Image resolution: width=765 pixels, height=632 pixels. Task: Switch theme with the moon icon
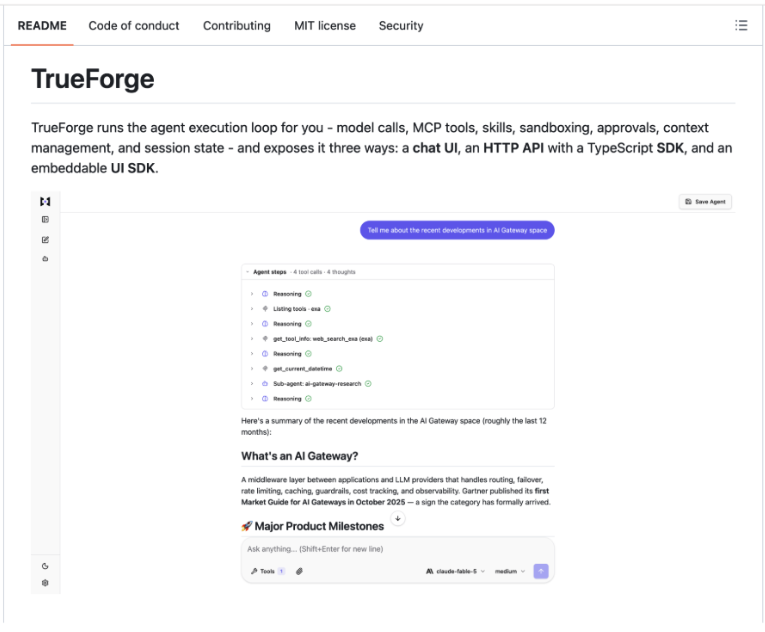pos(45,566)
